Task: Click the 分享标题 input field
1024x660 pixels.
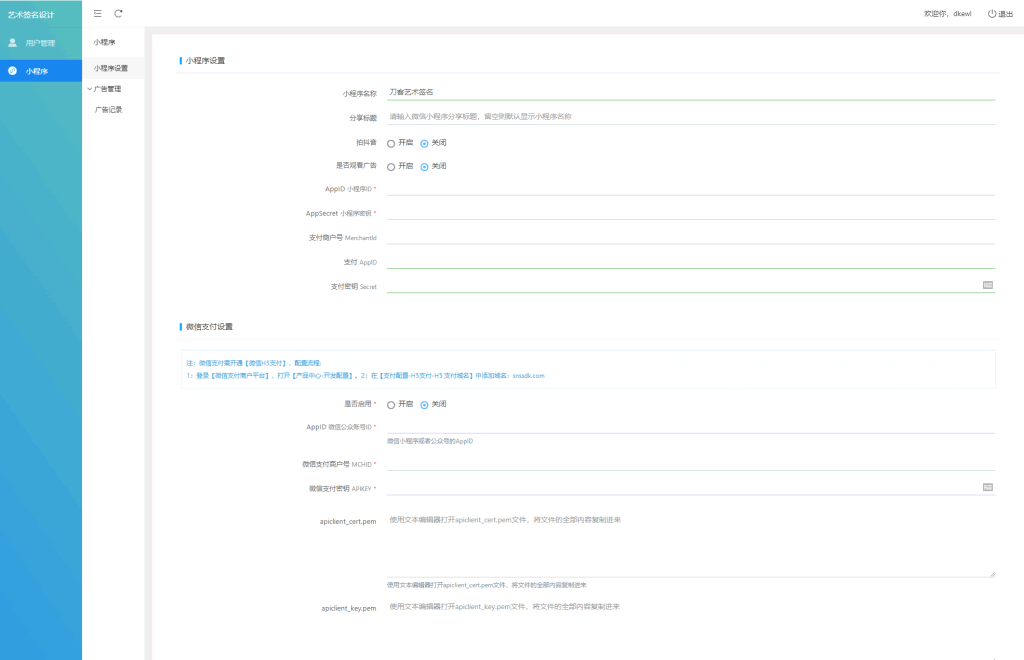Action: pyautogui.click(x=690, y=117)
